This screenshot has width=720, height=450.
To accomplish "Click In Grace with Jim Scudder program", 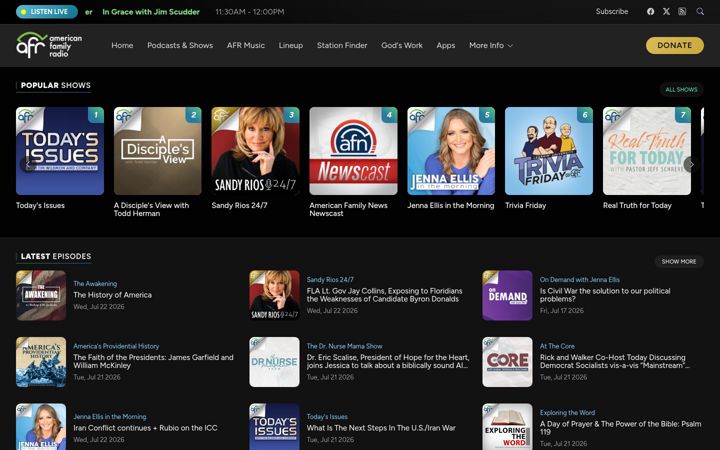I will [151, 12].
